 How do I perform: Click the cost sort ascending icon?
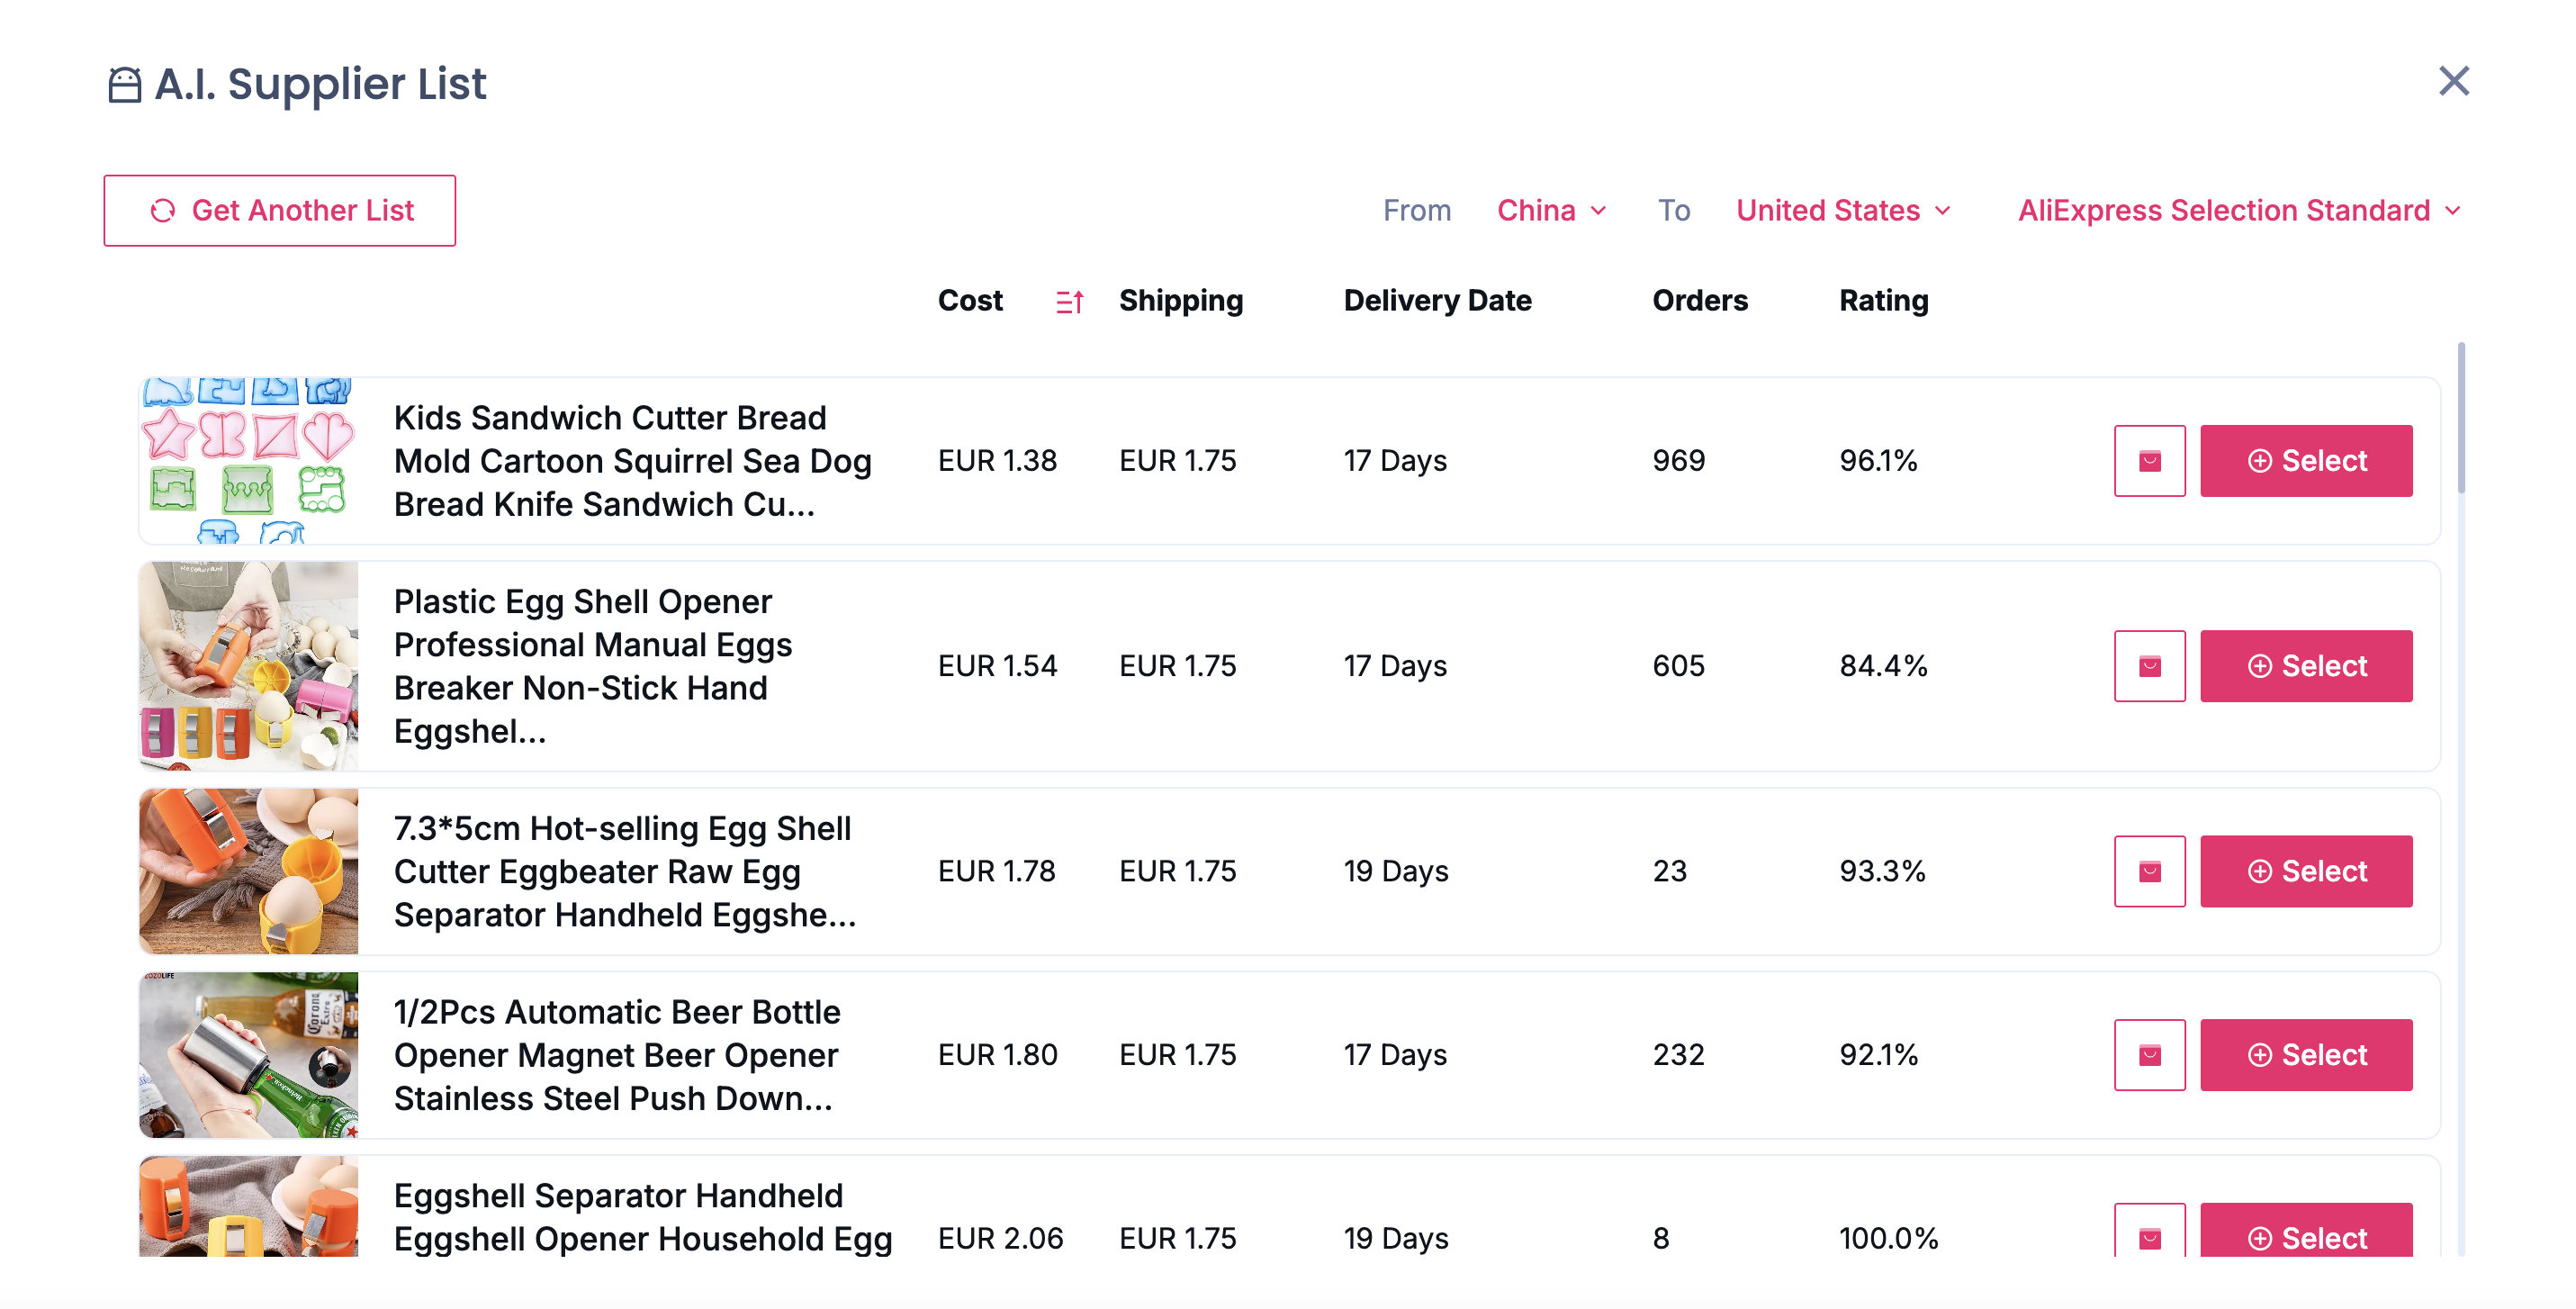pos(1069,301)
